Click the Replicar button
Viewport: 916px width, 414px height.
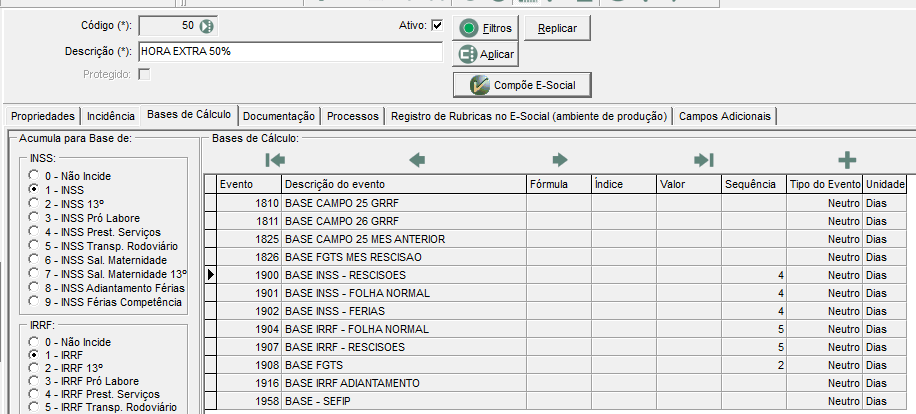tap(557, 28)
